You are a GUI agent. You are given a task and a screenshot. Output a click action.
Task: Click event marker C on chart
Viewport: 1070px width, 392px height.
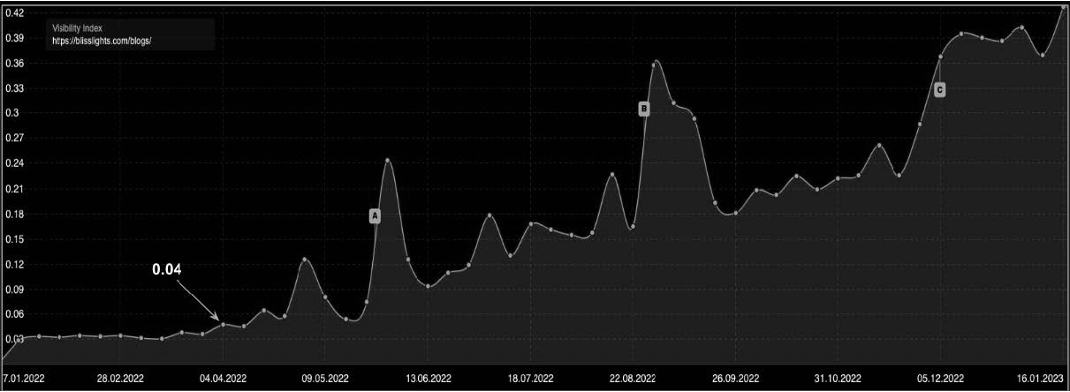[940, 89]
